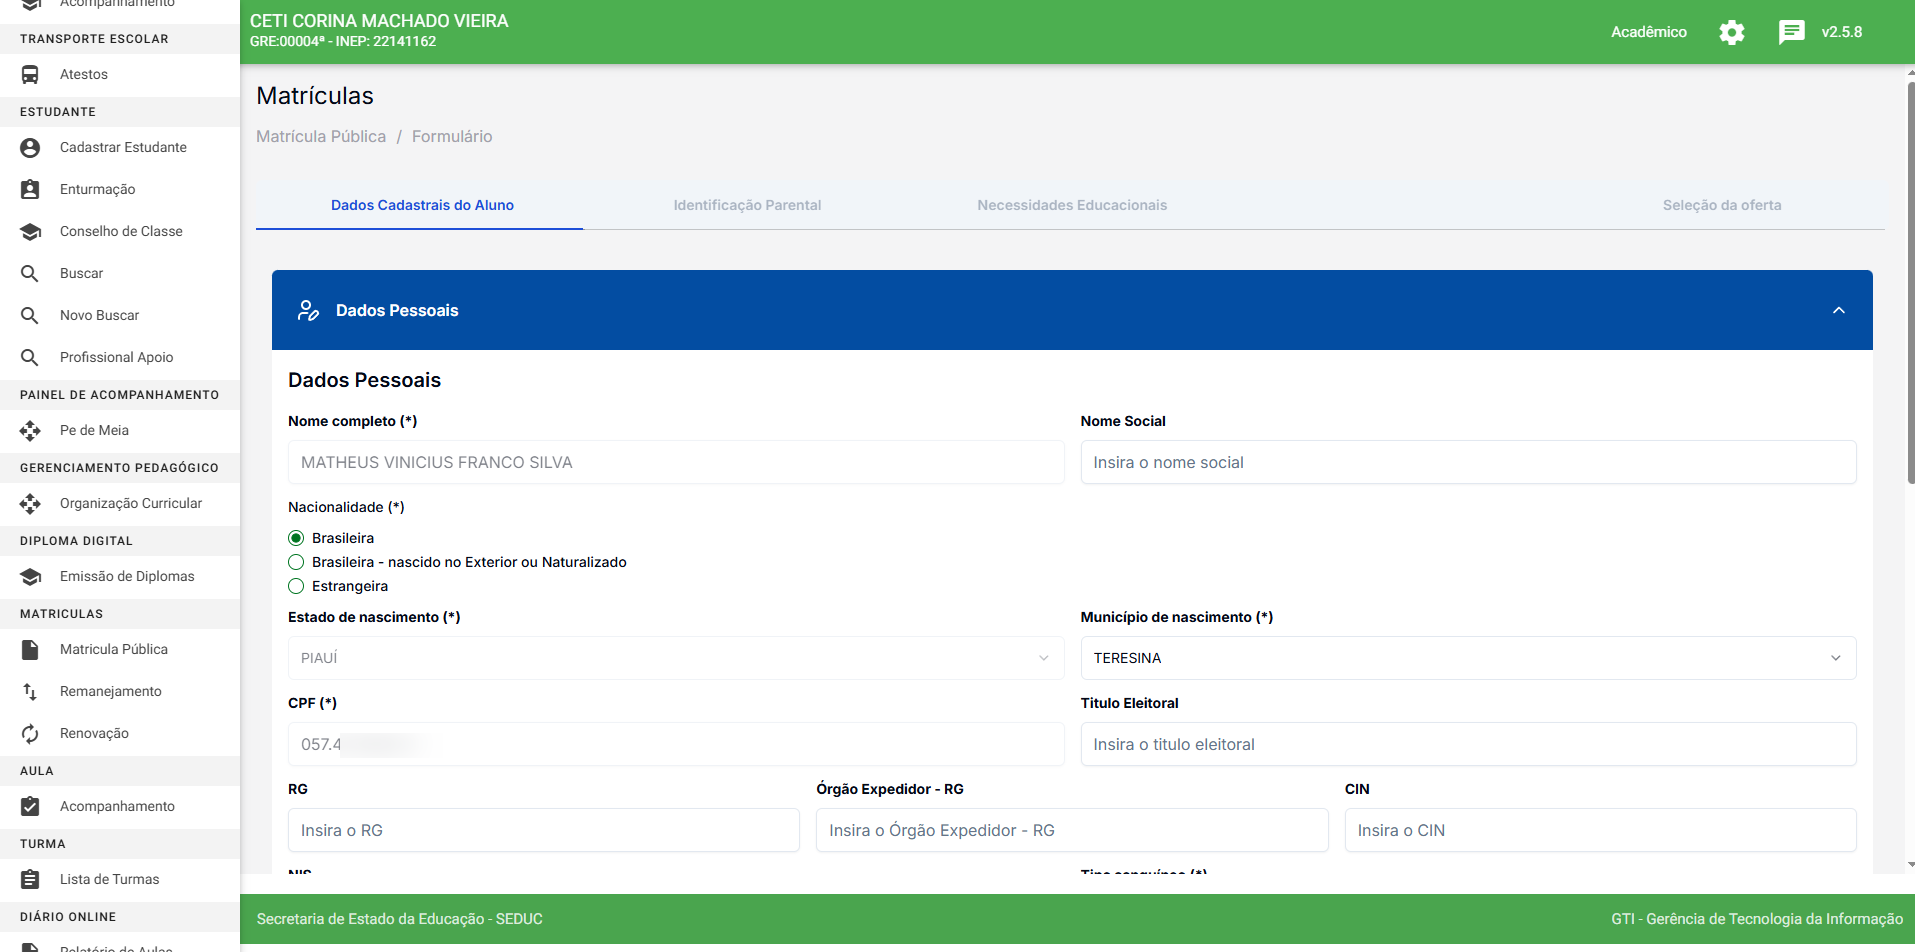Click the Nome Social input field

1467,462
